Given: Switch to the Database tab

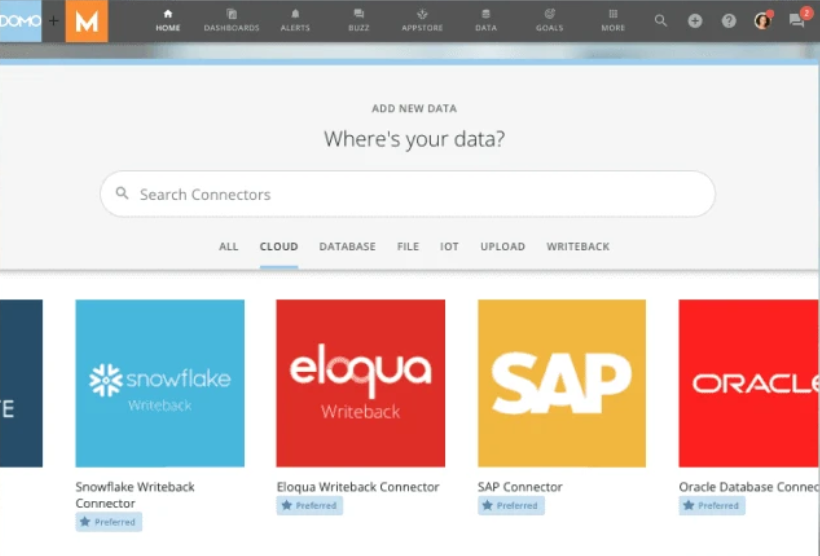Looking at the screenshot, I should coord(347,246).
